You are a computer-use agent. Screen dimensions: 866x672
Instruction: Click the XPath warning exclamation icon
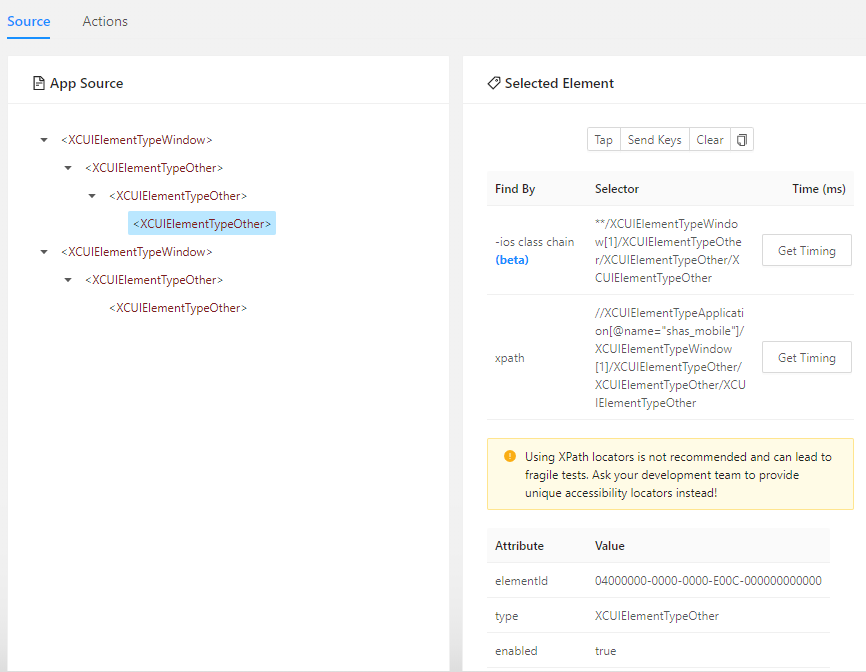[510, 456]
